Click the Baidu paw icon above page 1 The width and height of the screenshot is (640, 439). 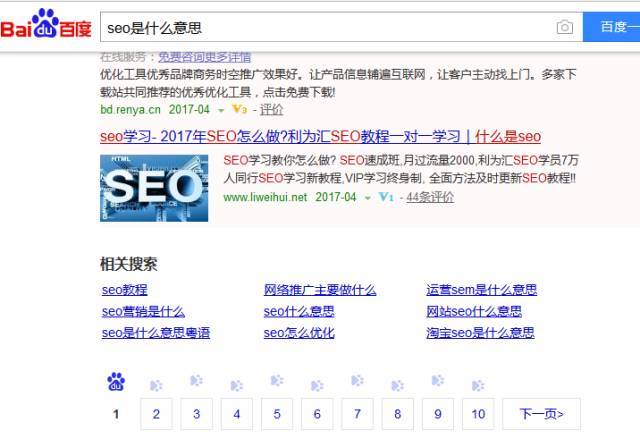pyautogui.click(x=116, y=382)
